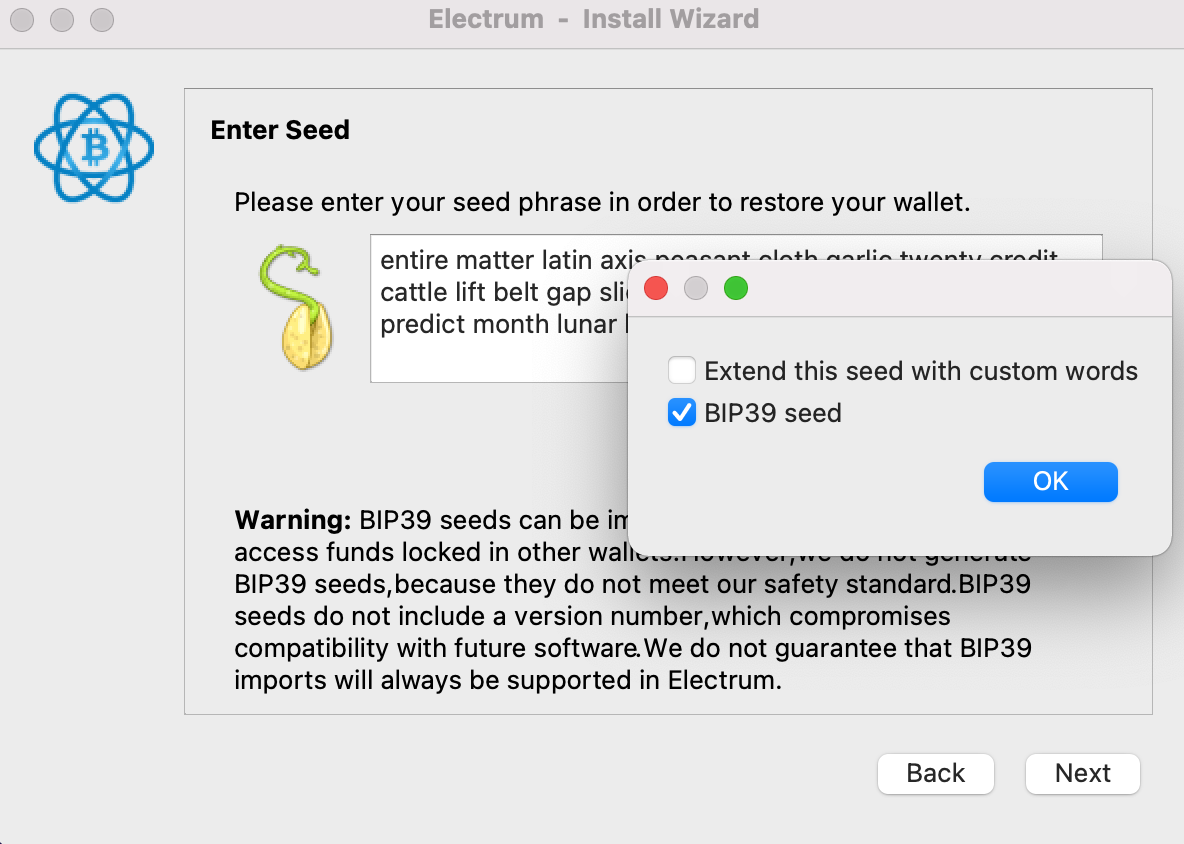Enable the Extend this seed with custom words checkbox
This screenshot has width=1184, height=844.
pyautogui.click(x=682, y=371)
